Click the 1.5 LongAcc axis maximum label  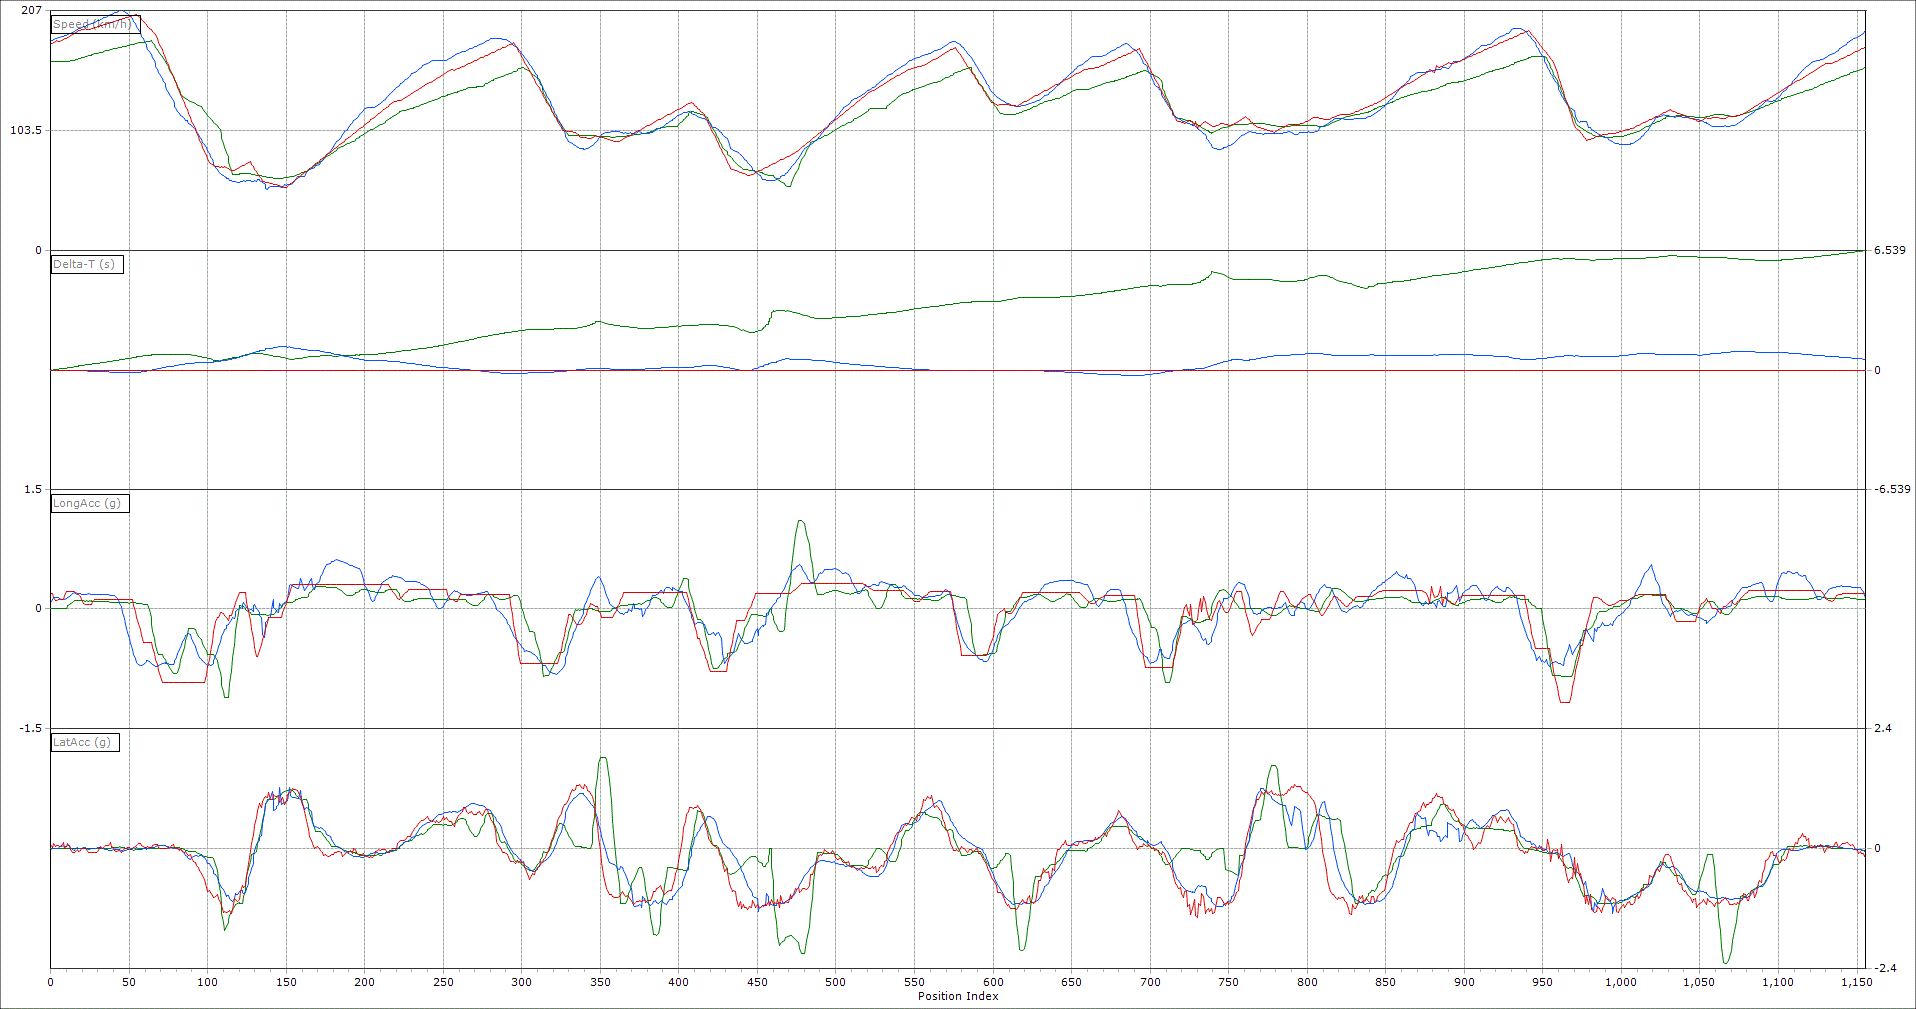click(33, 490)
